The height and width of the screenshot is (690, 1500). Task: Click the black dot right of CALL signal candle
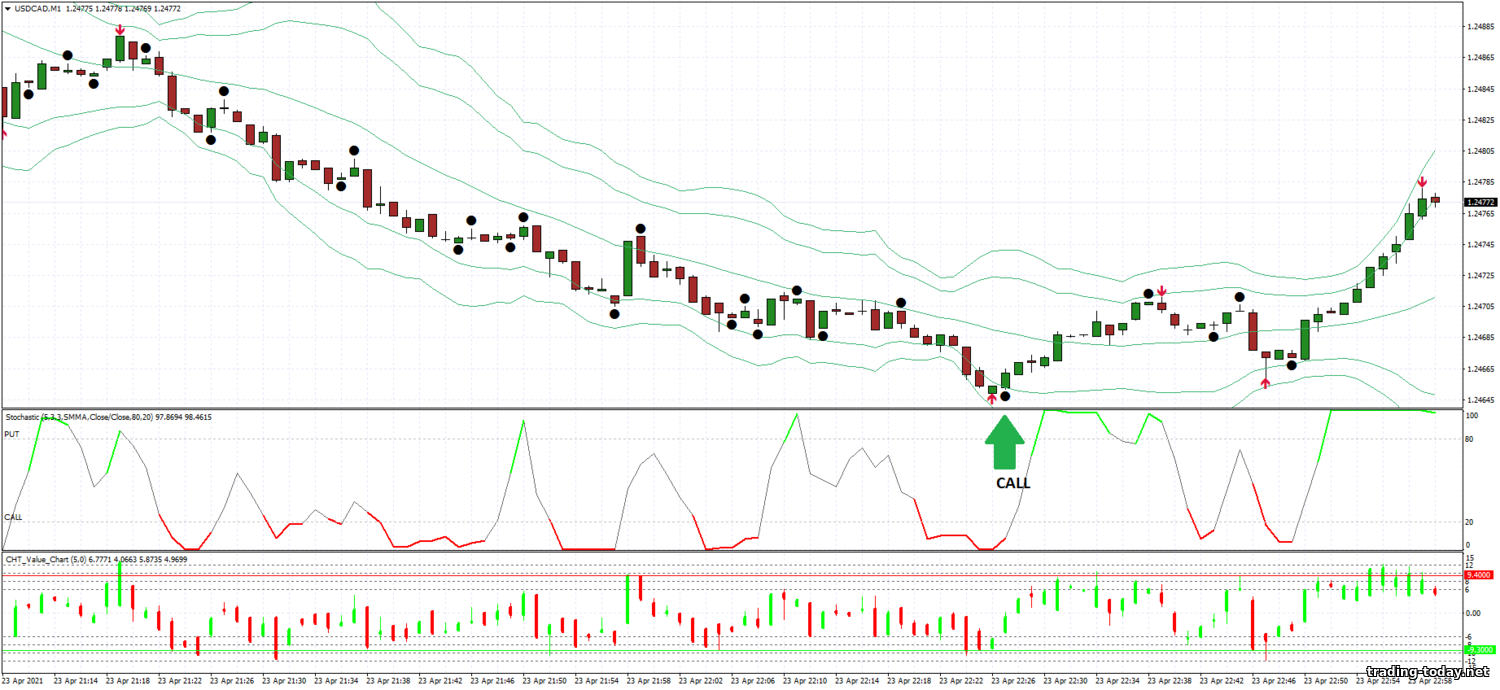coord(1006,396)
